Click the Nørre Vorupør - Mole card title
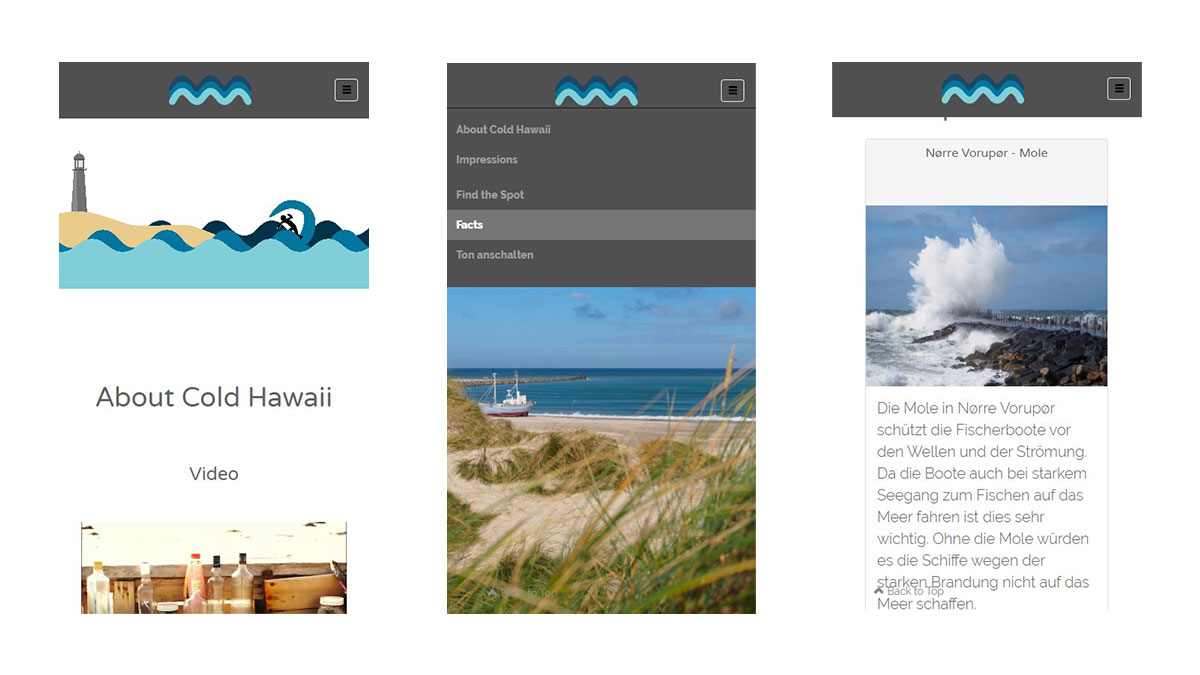1200x675 pixels. 986,153
